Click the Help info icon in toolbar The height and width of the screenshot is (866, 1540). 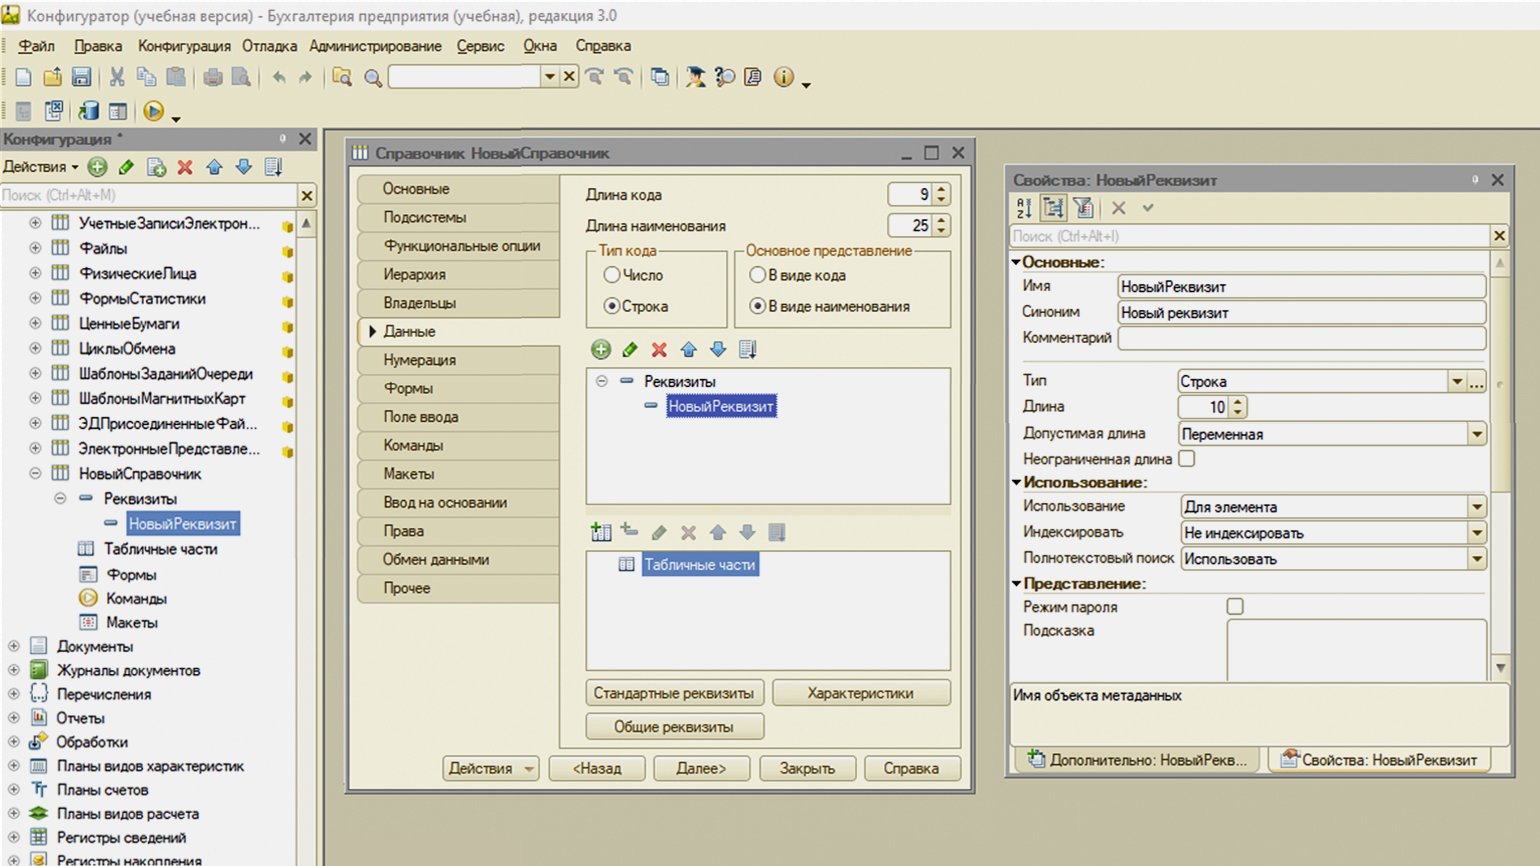click(784, 77)
